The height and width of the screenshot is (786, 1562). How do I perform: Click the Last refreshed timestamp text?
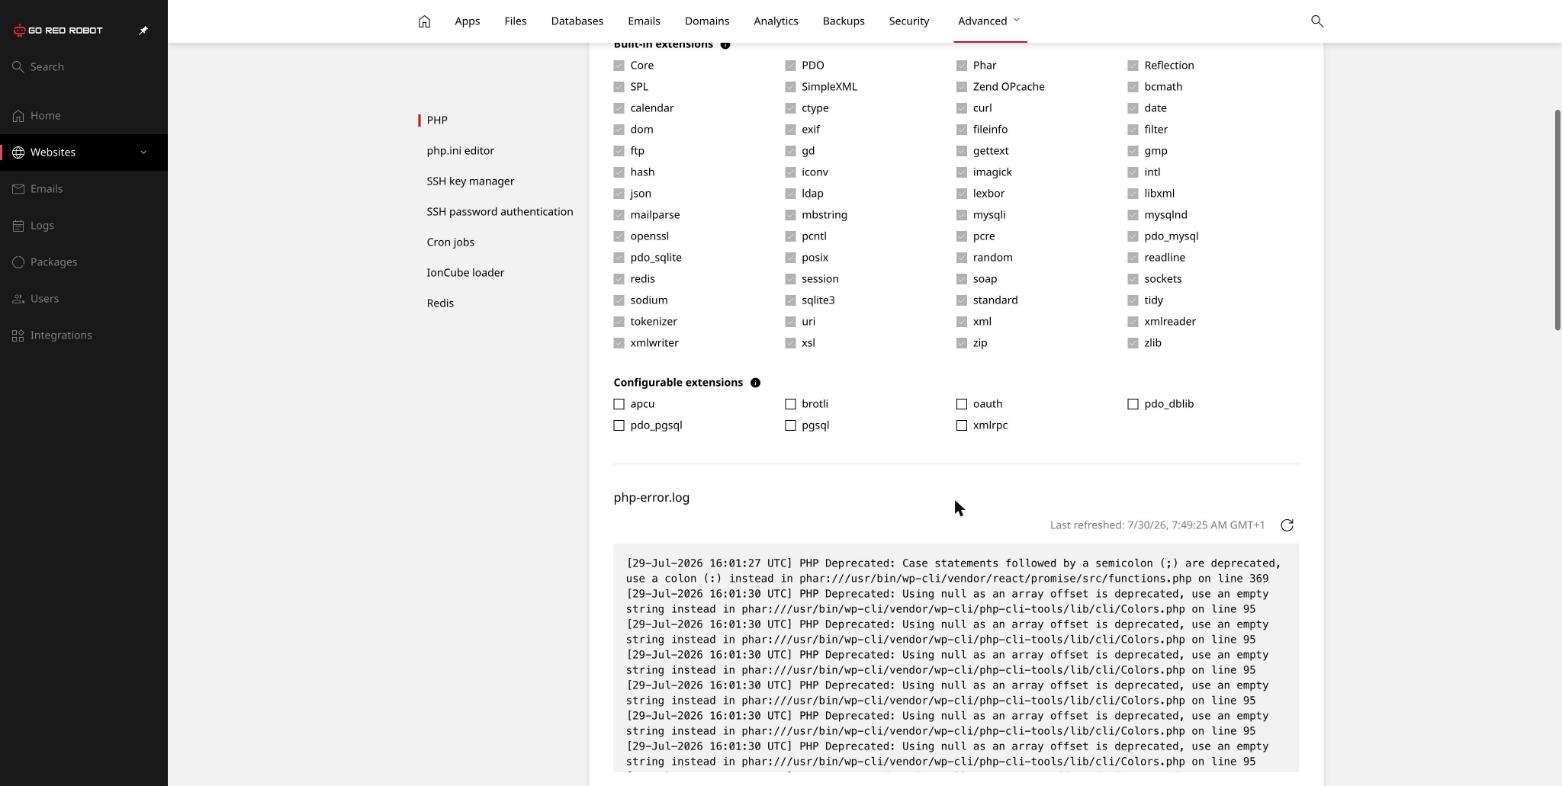(1157, 525)
